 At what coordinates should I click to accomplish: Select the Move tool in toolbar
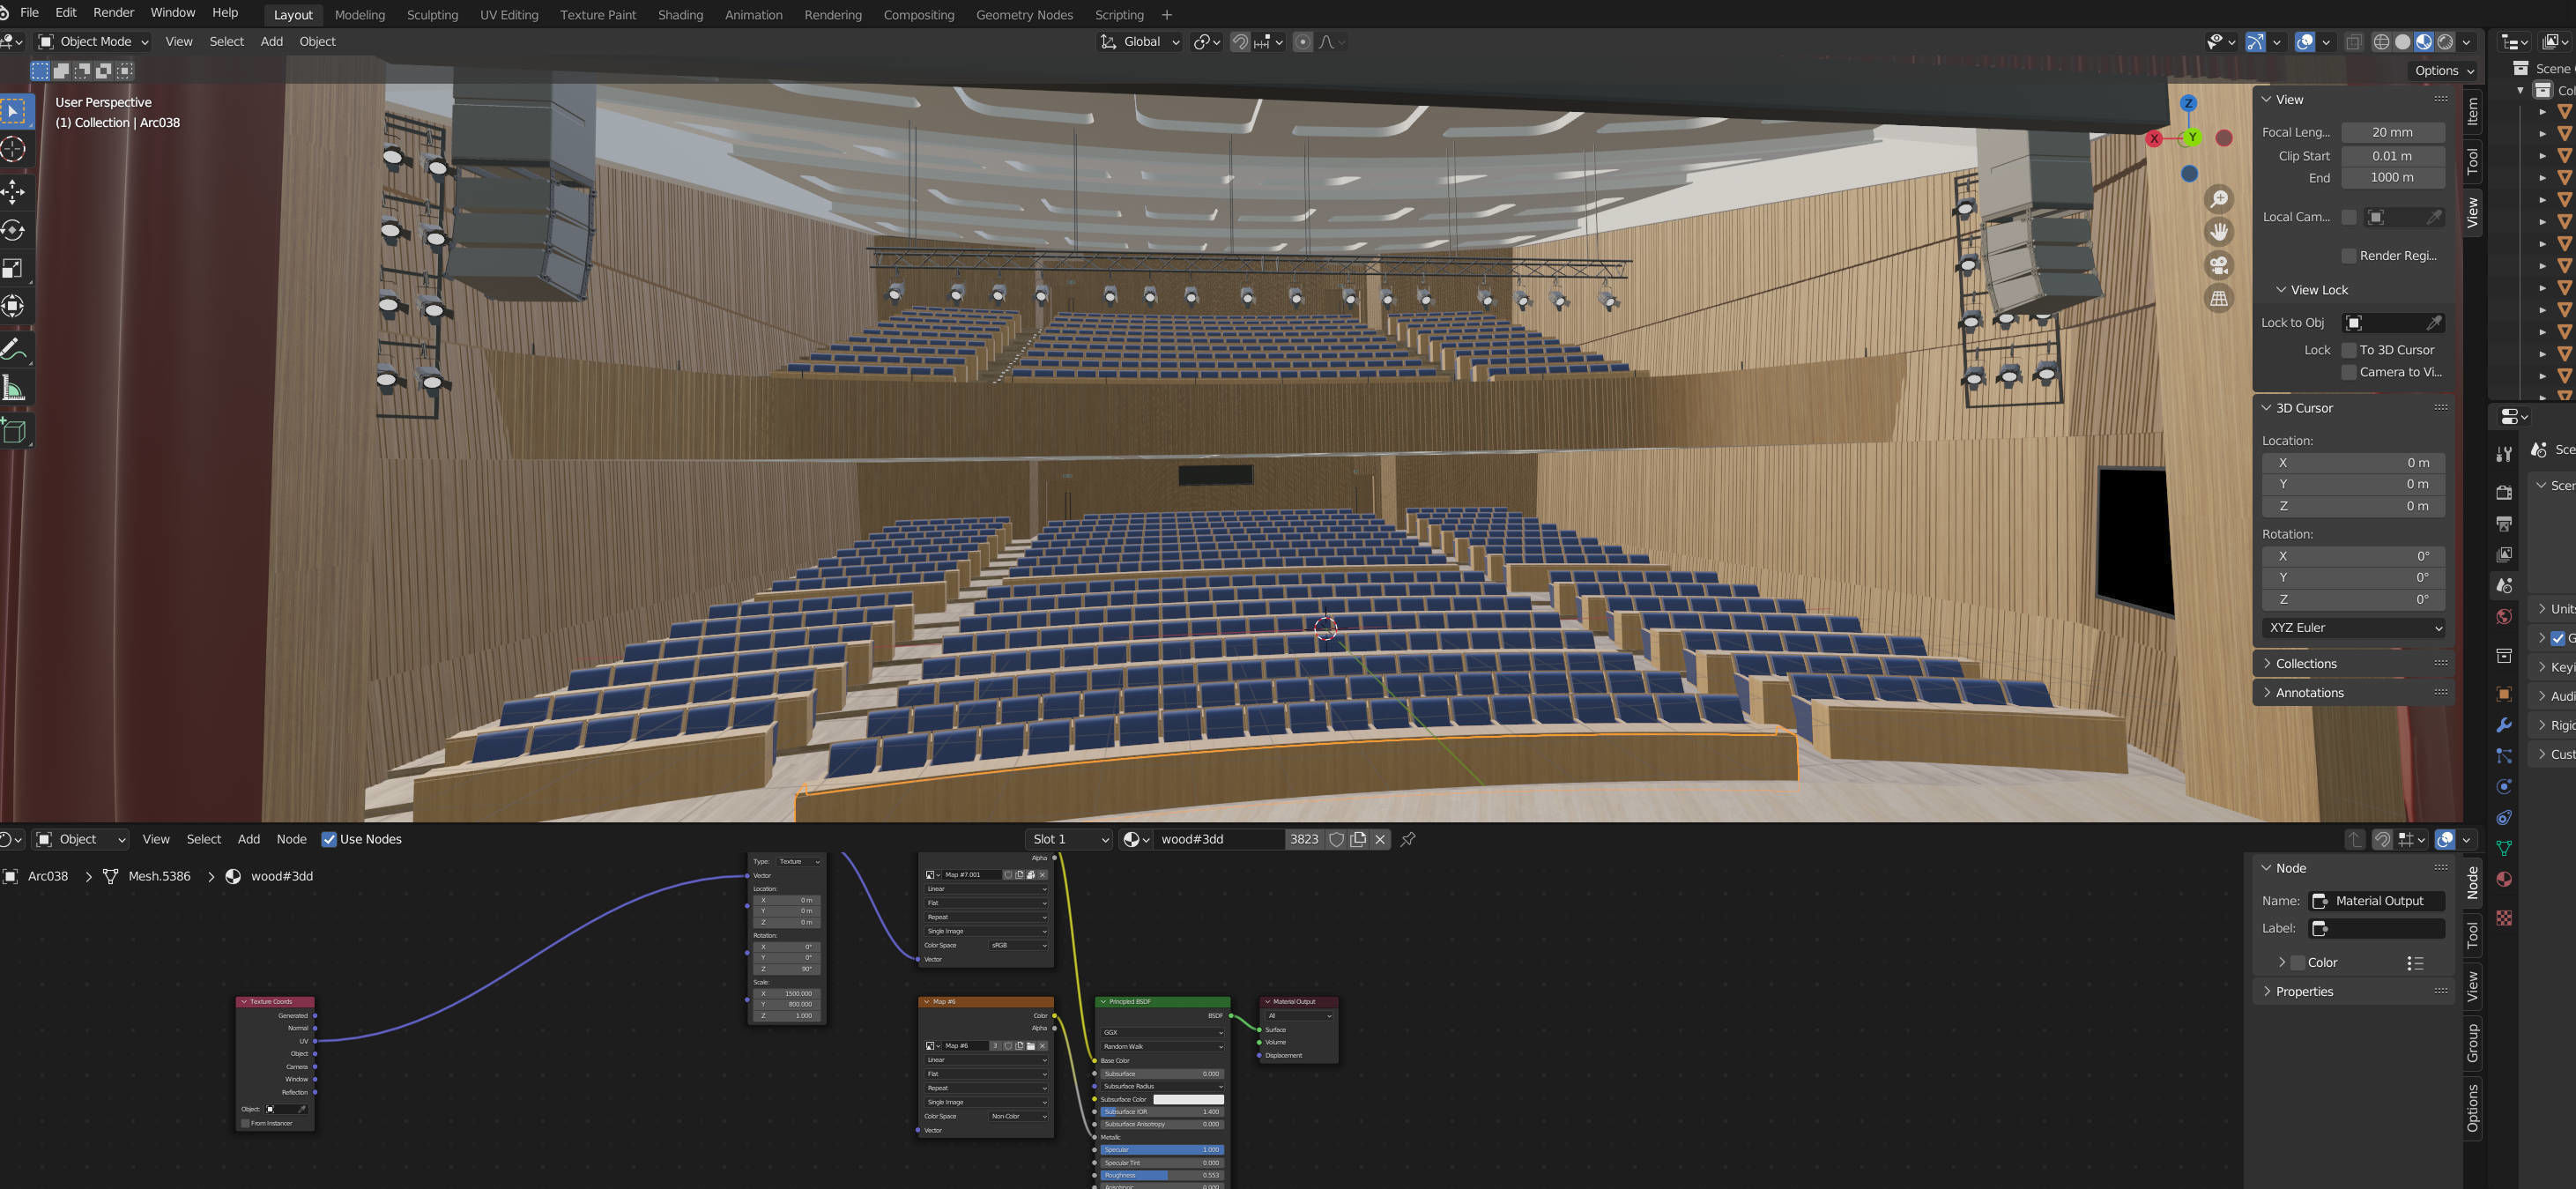(17, 192)
